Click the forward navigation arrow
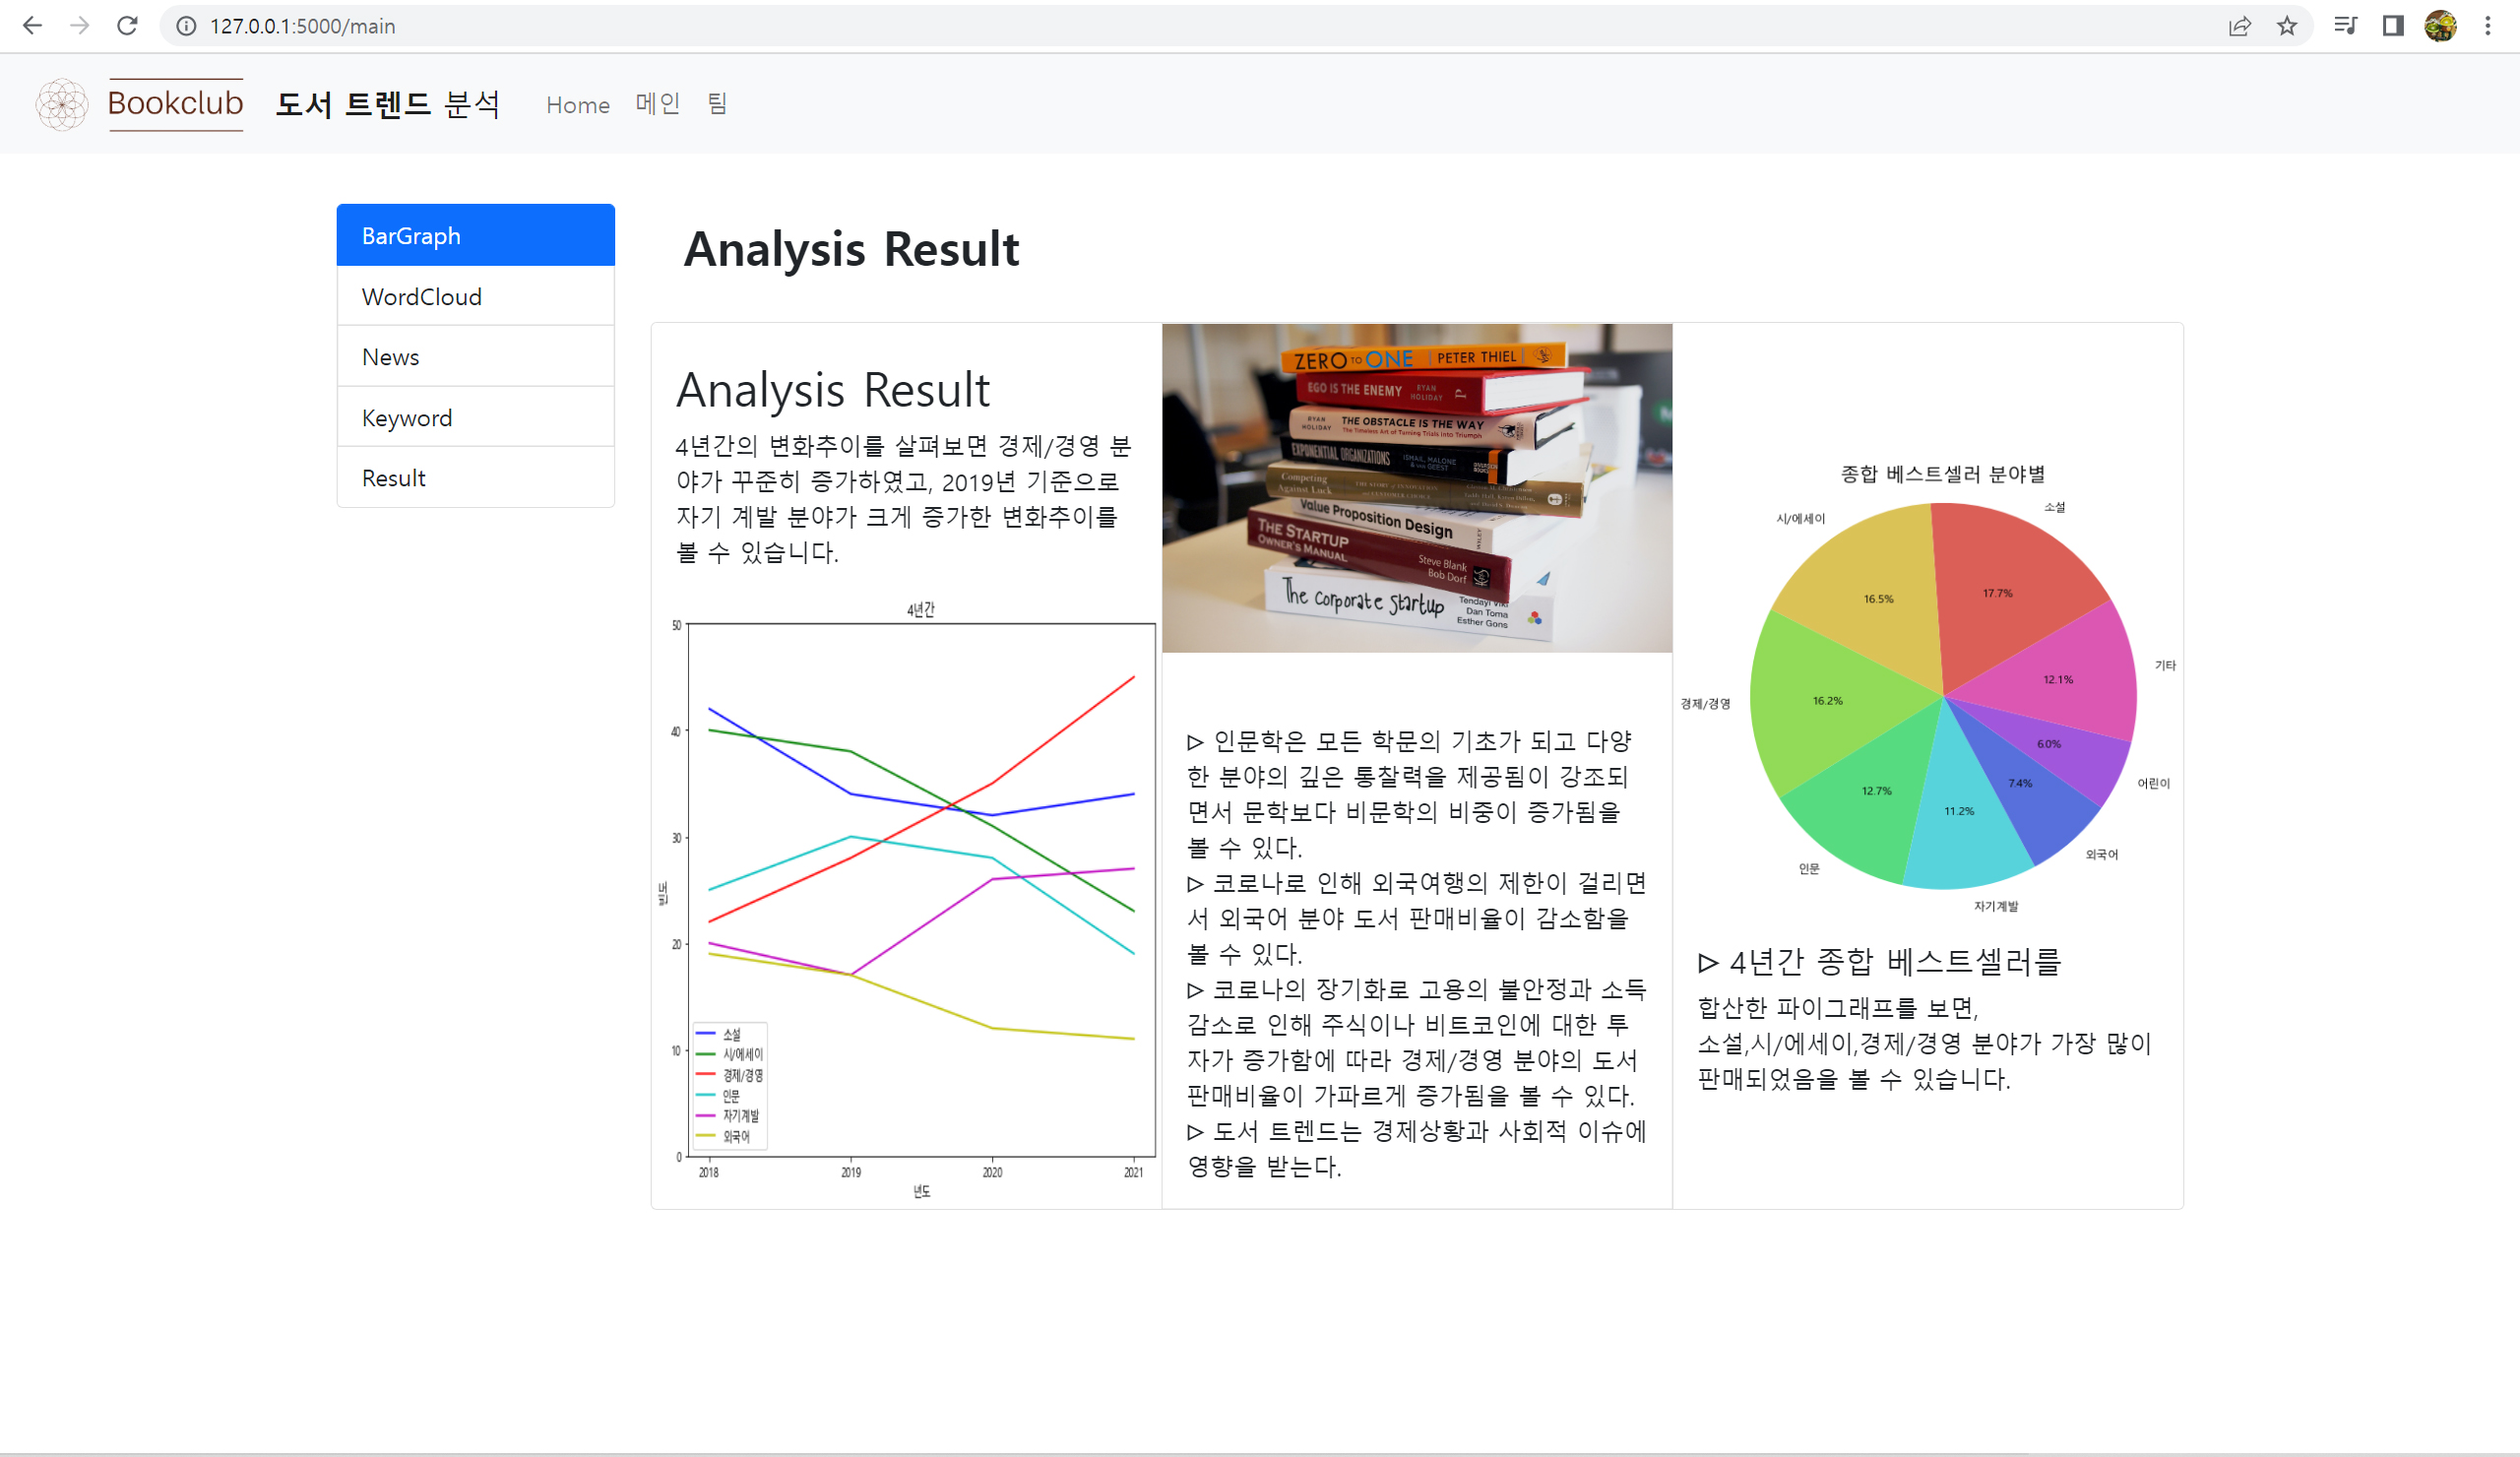Screen dimensions: 2520x1457 click(80, 26)
